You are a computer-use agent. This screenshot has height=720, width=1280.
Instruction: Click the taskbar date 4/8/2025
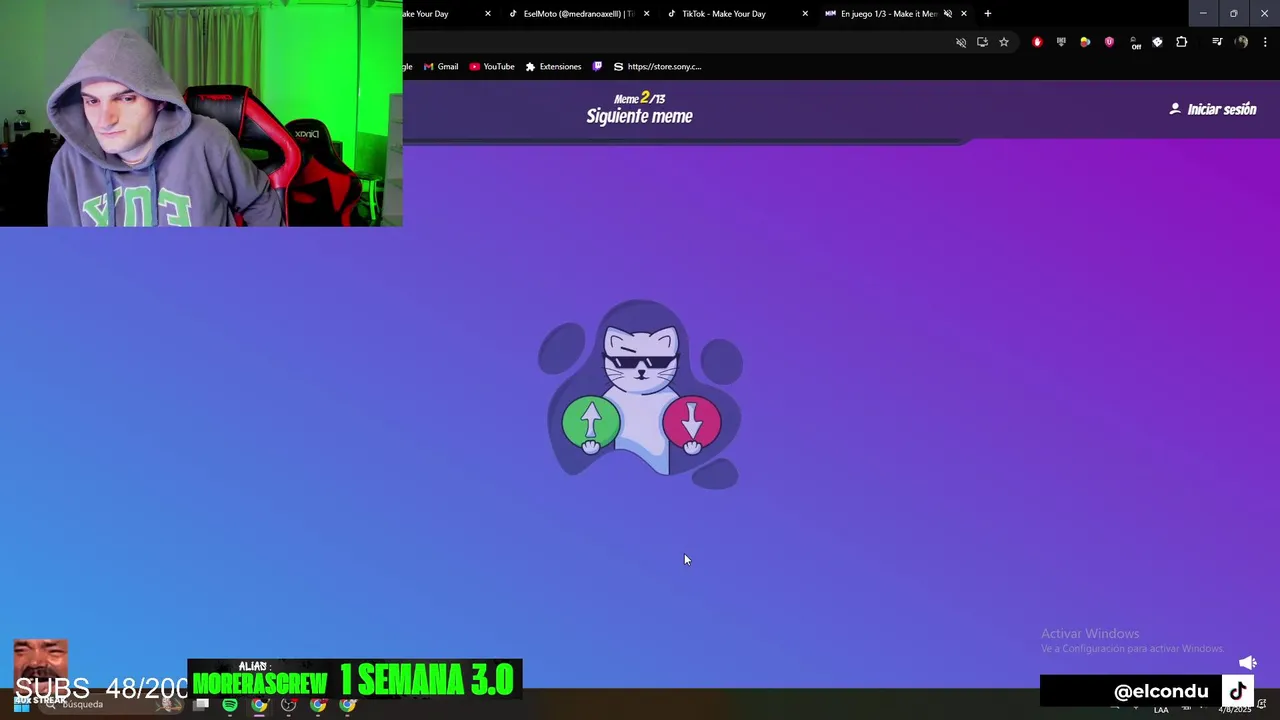click(1235, 709)
